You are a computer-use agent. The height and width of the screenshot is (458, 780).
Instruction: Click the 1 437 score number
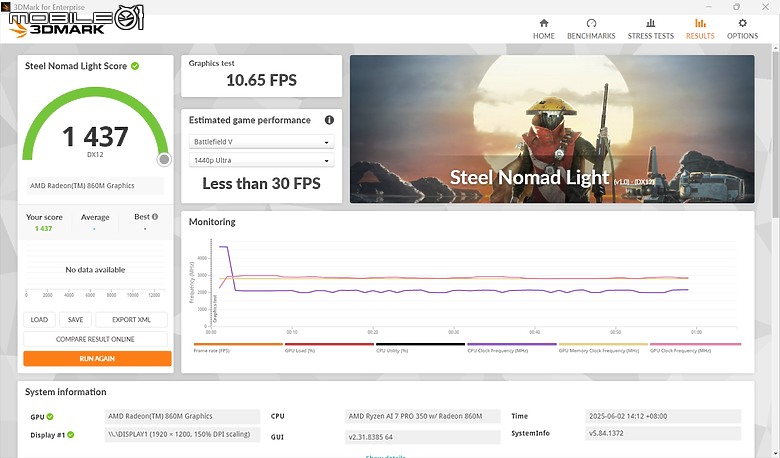[x=95, y=136]
